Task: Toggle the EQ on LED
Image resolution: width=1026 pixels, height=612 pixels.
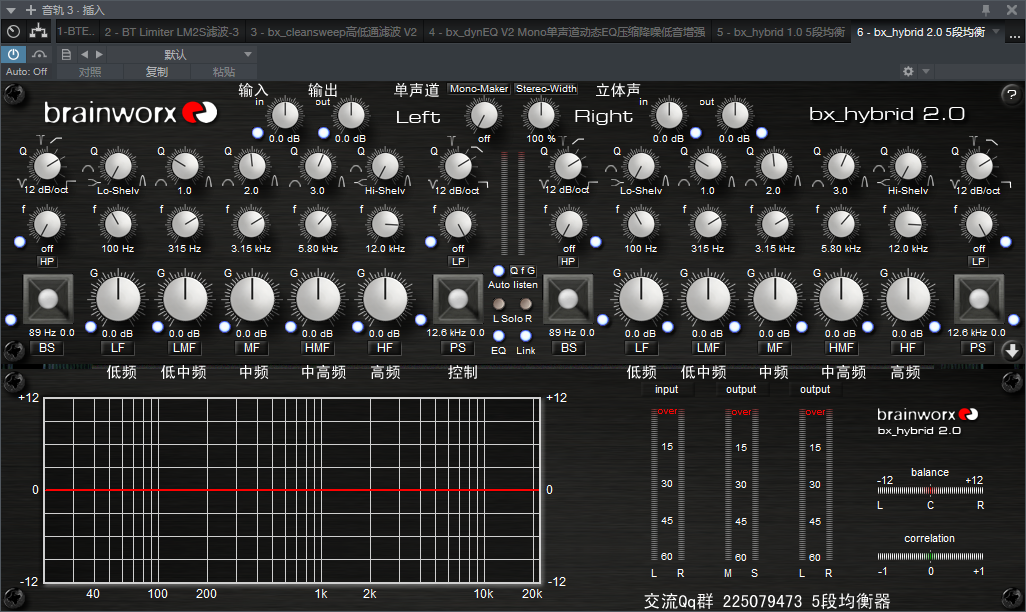Action: [499, 336]
